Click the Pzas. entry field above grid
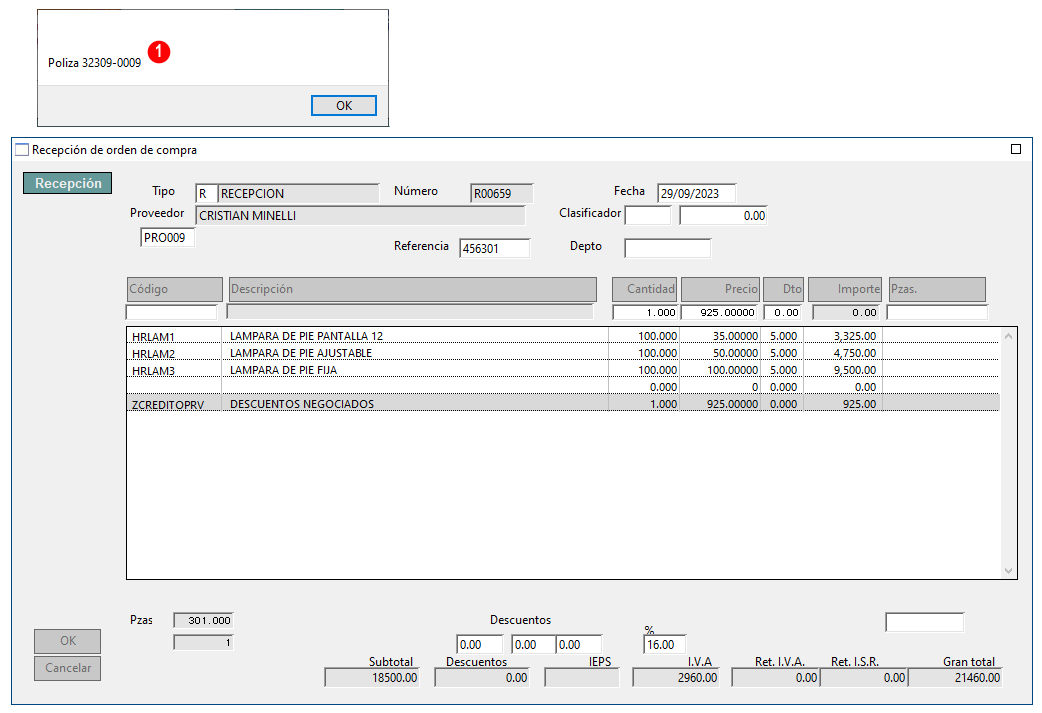This screenshot has height=713, width=1042. (937, 312)
